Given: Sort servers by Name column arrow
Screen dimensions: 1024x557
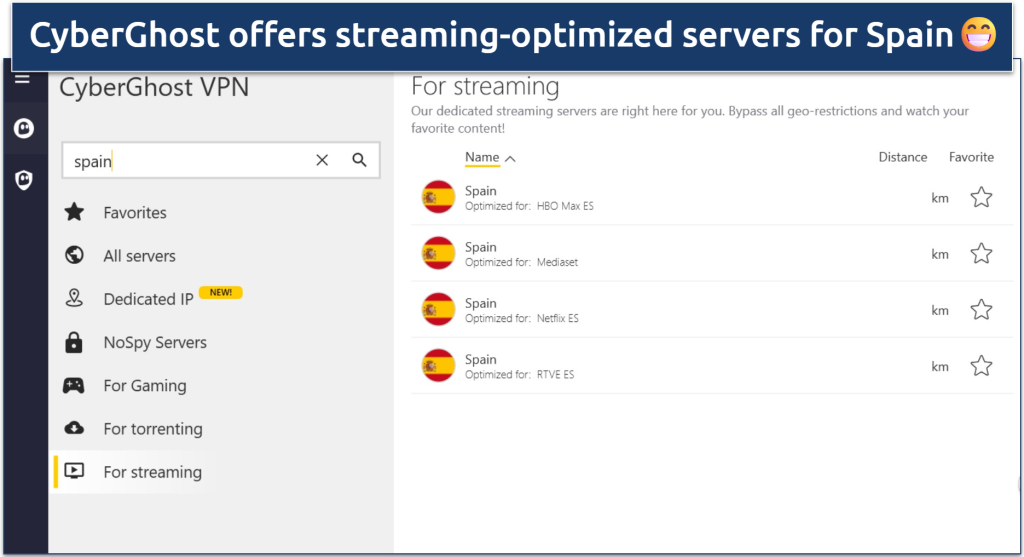Looking at the screenshot, I should pyautogui.click(x=510, y=158).
